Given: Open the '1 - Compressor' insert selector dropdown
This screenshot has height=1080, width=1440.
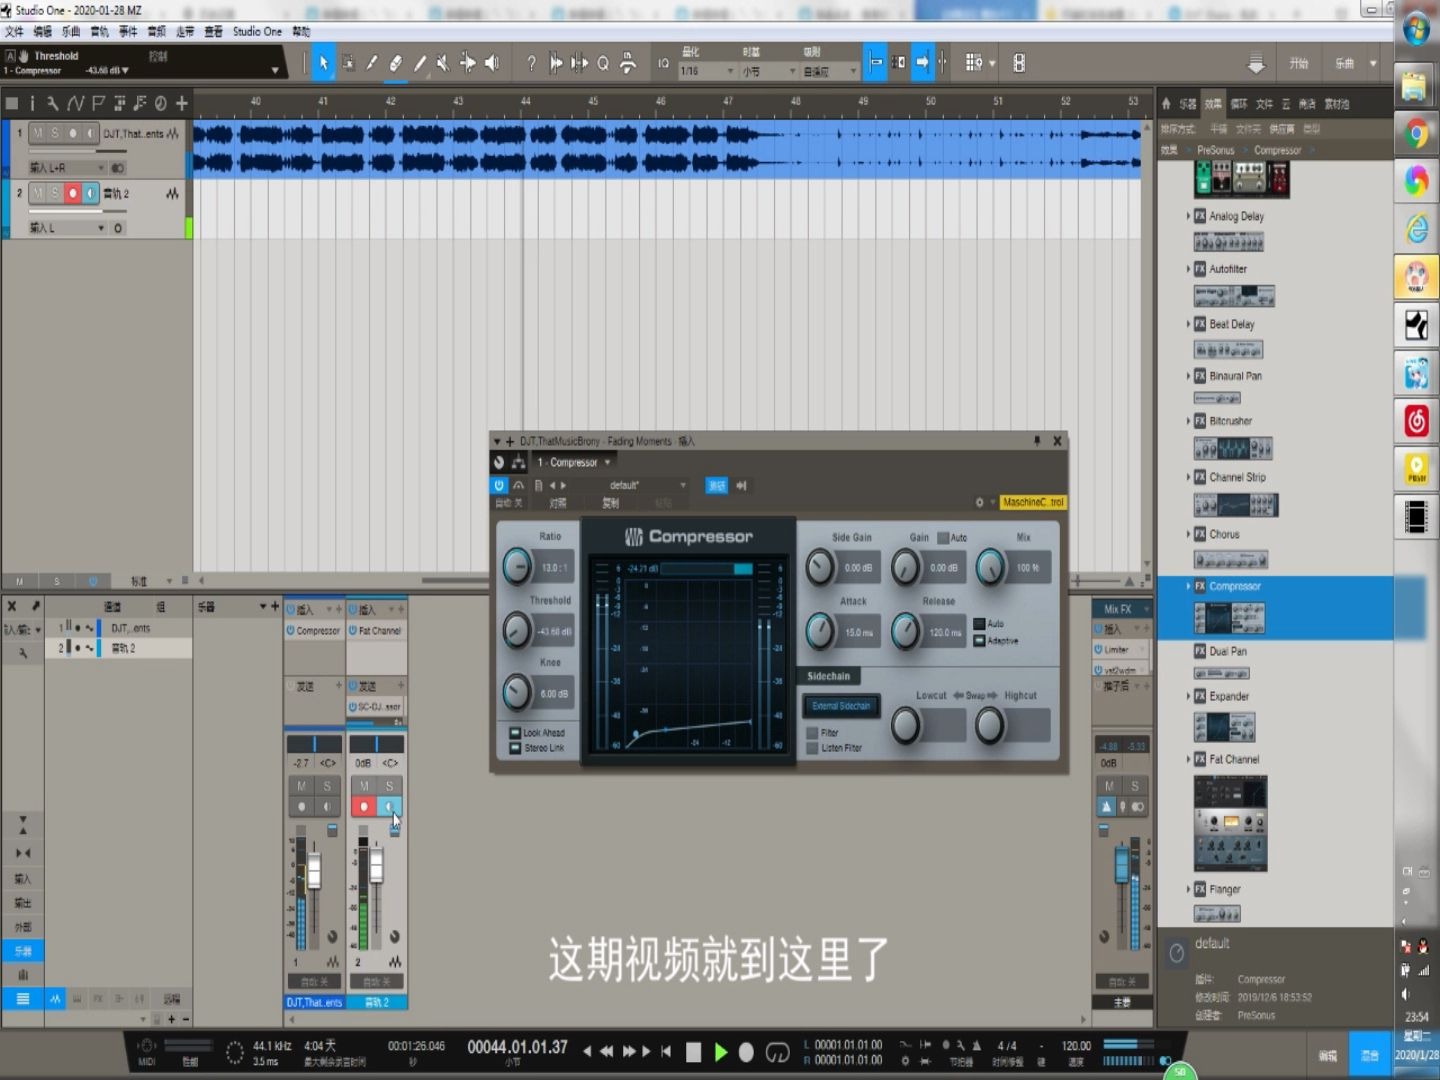Looking at the screenshot, I should [573, 462].
